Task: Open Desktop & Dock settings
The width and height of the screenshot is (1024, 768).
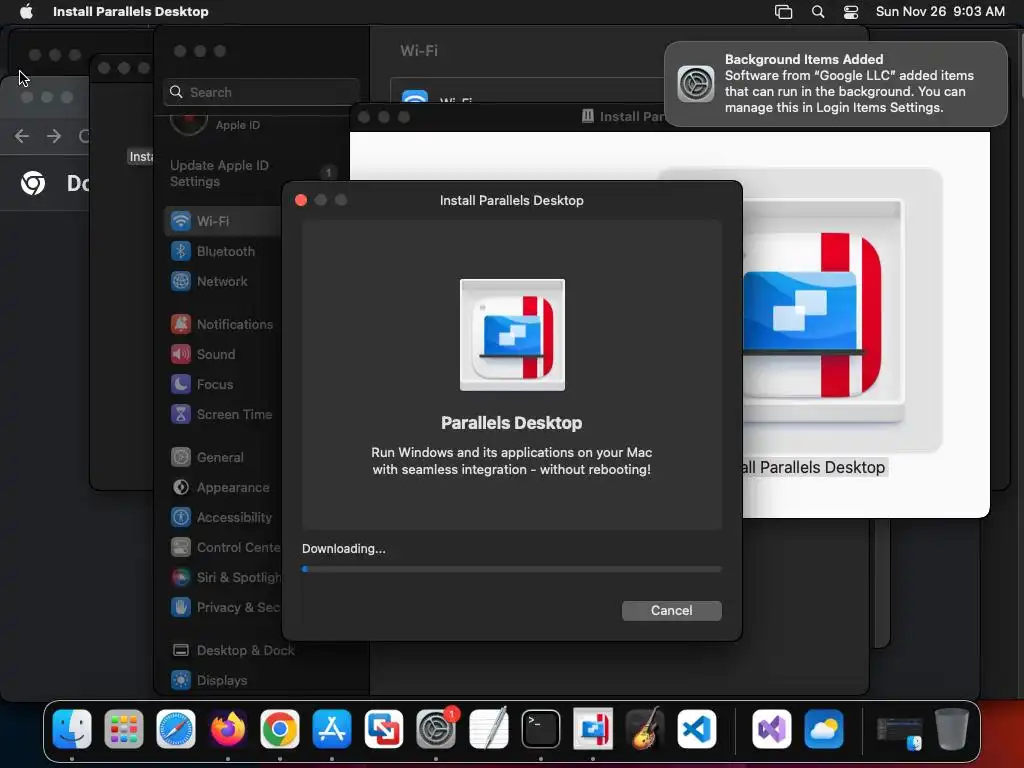Action: pyautogui.click(x=233, y=650)
